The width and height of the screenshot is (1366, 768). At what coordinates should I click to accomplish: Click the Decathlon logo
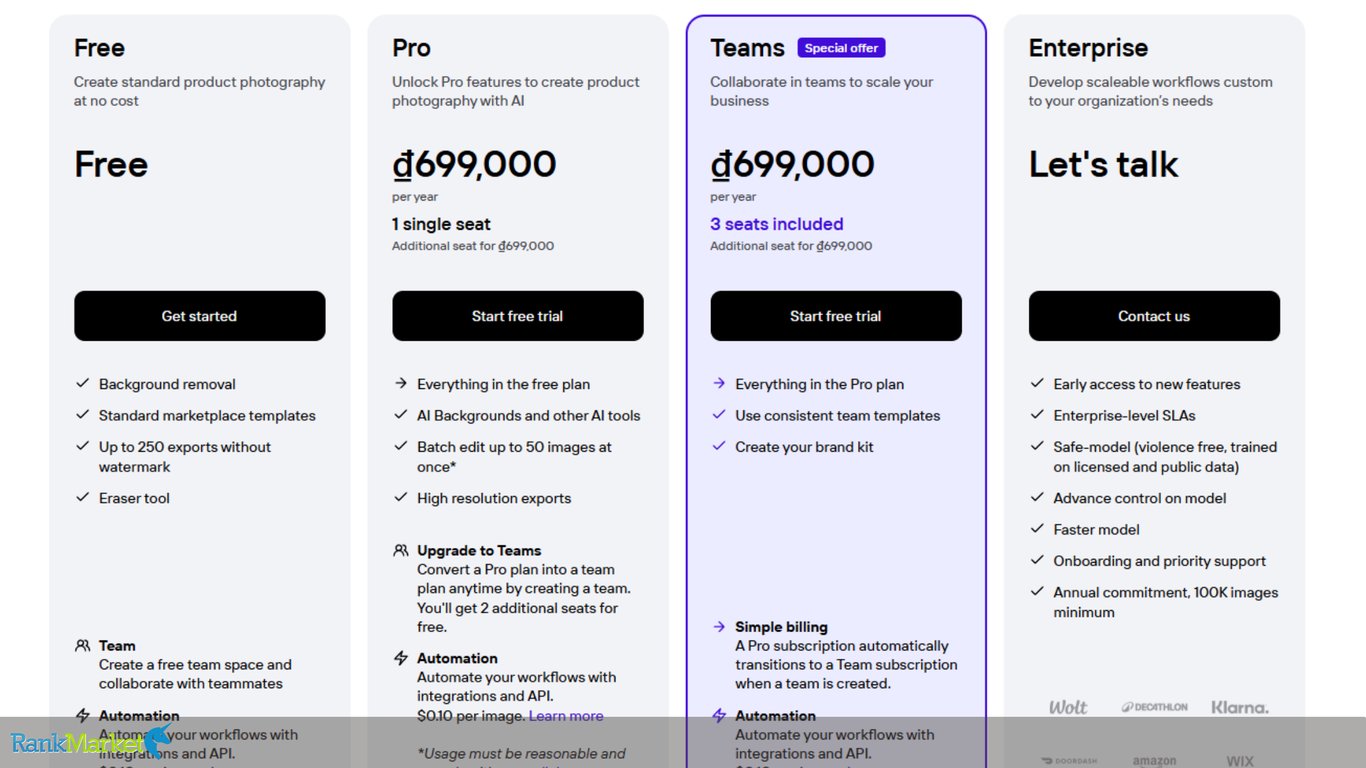[x=1154, y=707]
